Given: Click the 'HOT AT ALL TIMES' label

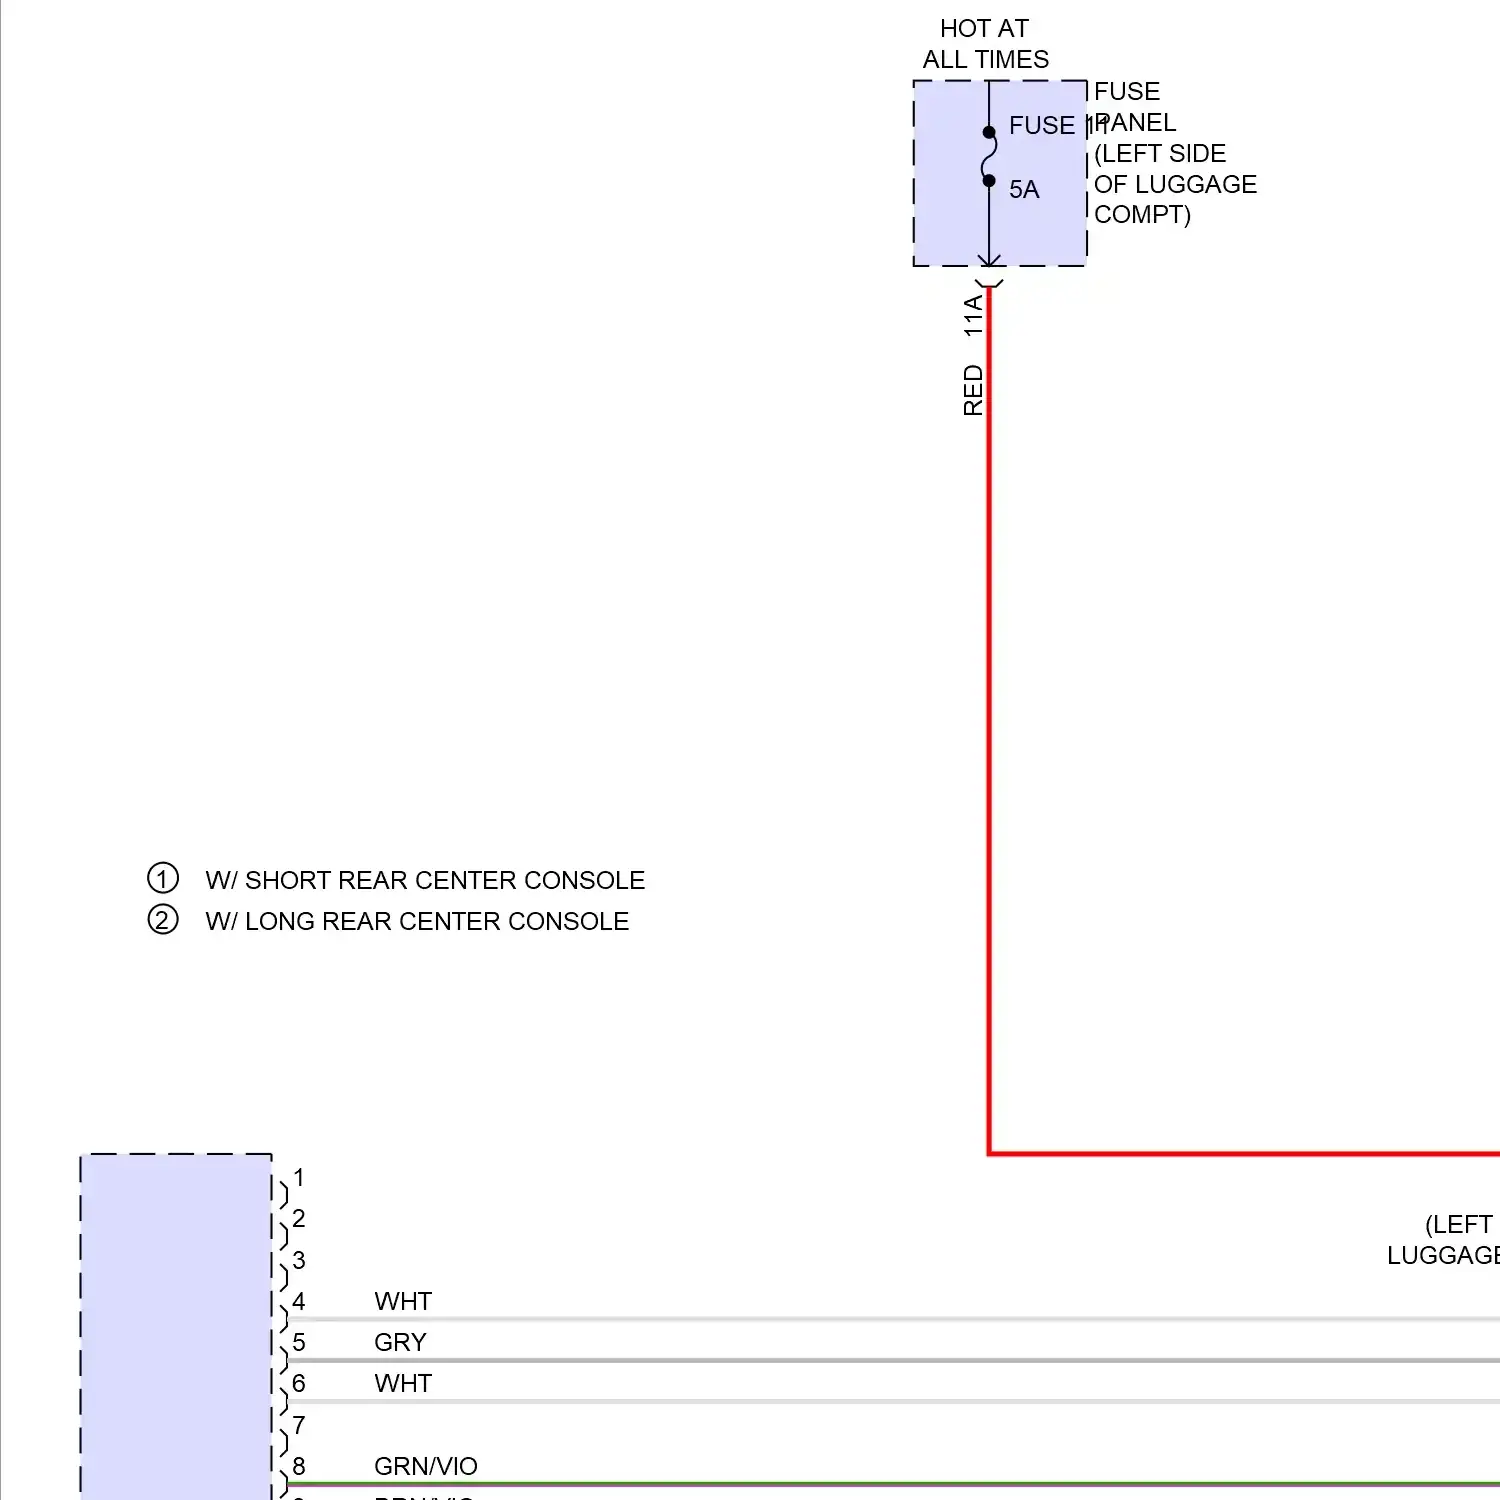Looking at the screenshot, I should coord(985,44).
